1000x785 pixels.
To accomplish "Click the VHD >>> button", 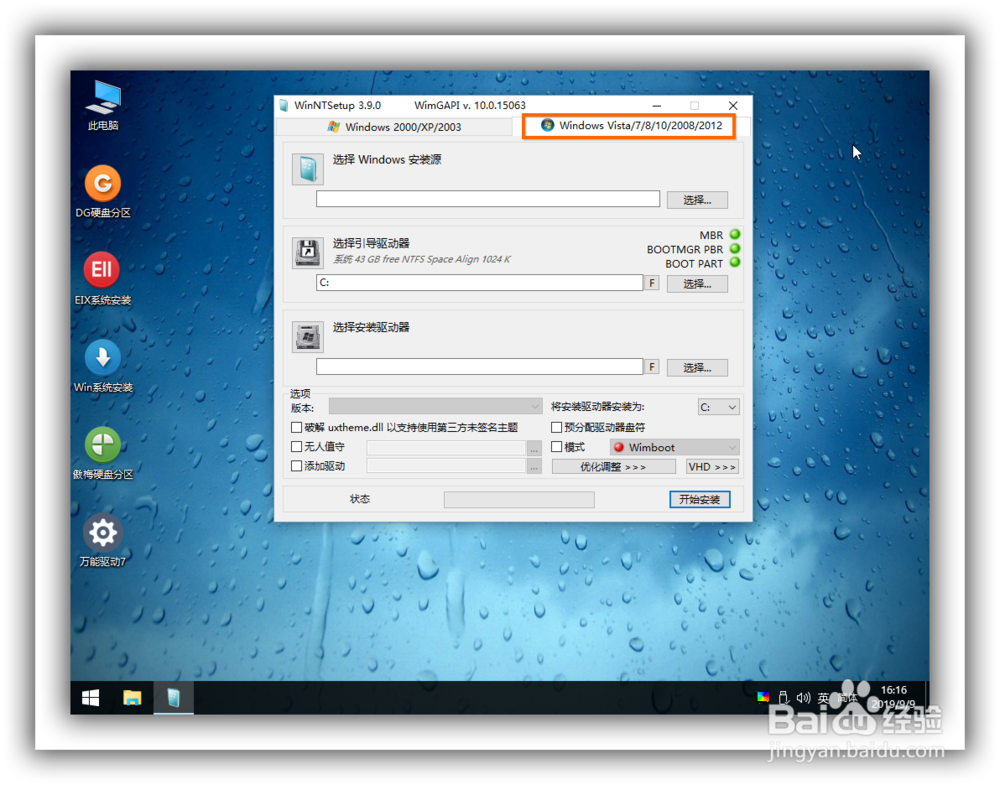I will tap(712, 467).
